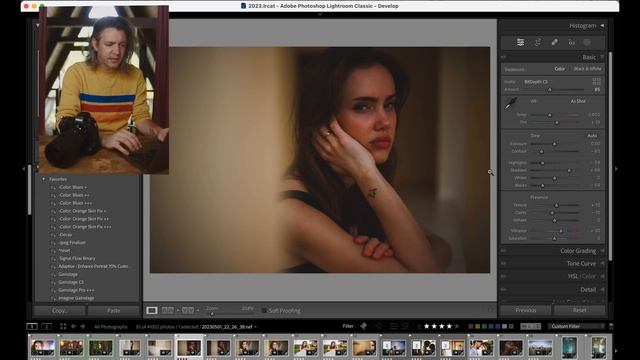Collapse the Favorites preset group
The height and width of the screenshot is (360, 640).
click(x=43, y=179)
